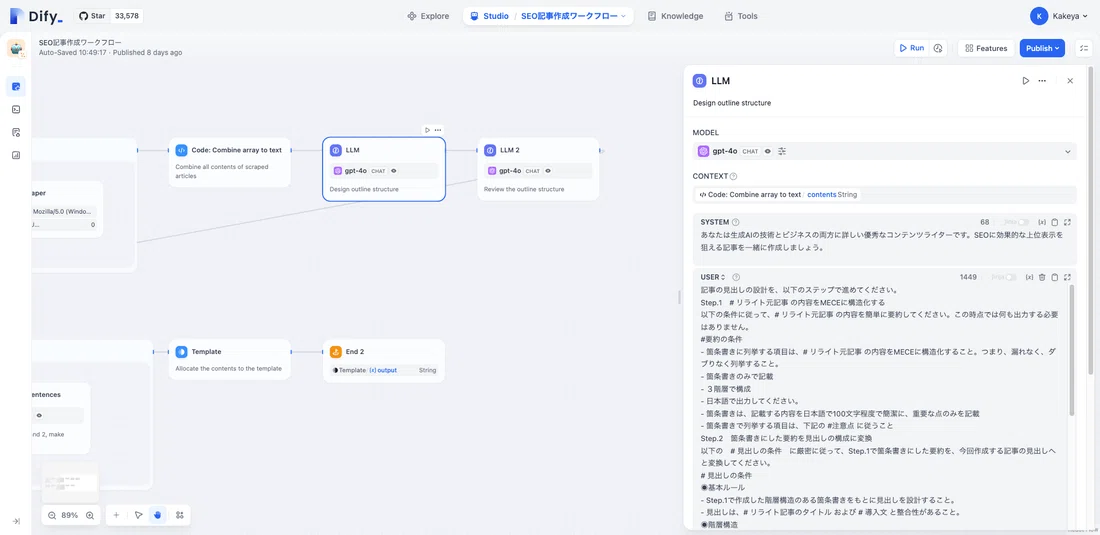The height and width of the screenshot is (535, 1100).
Task: Go to the Tools section
Action: [x=741, y=16]
